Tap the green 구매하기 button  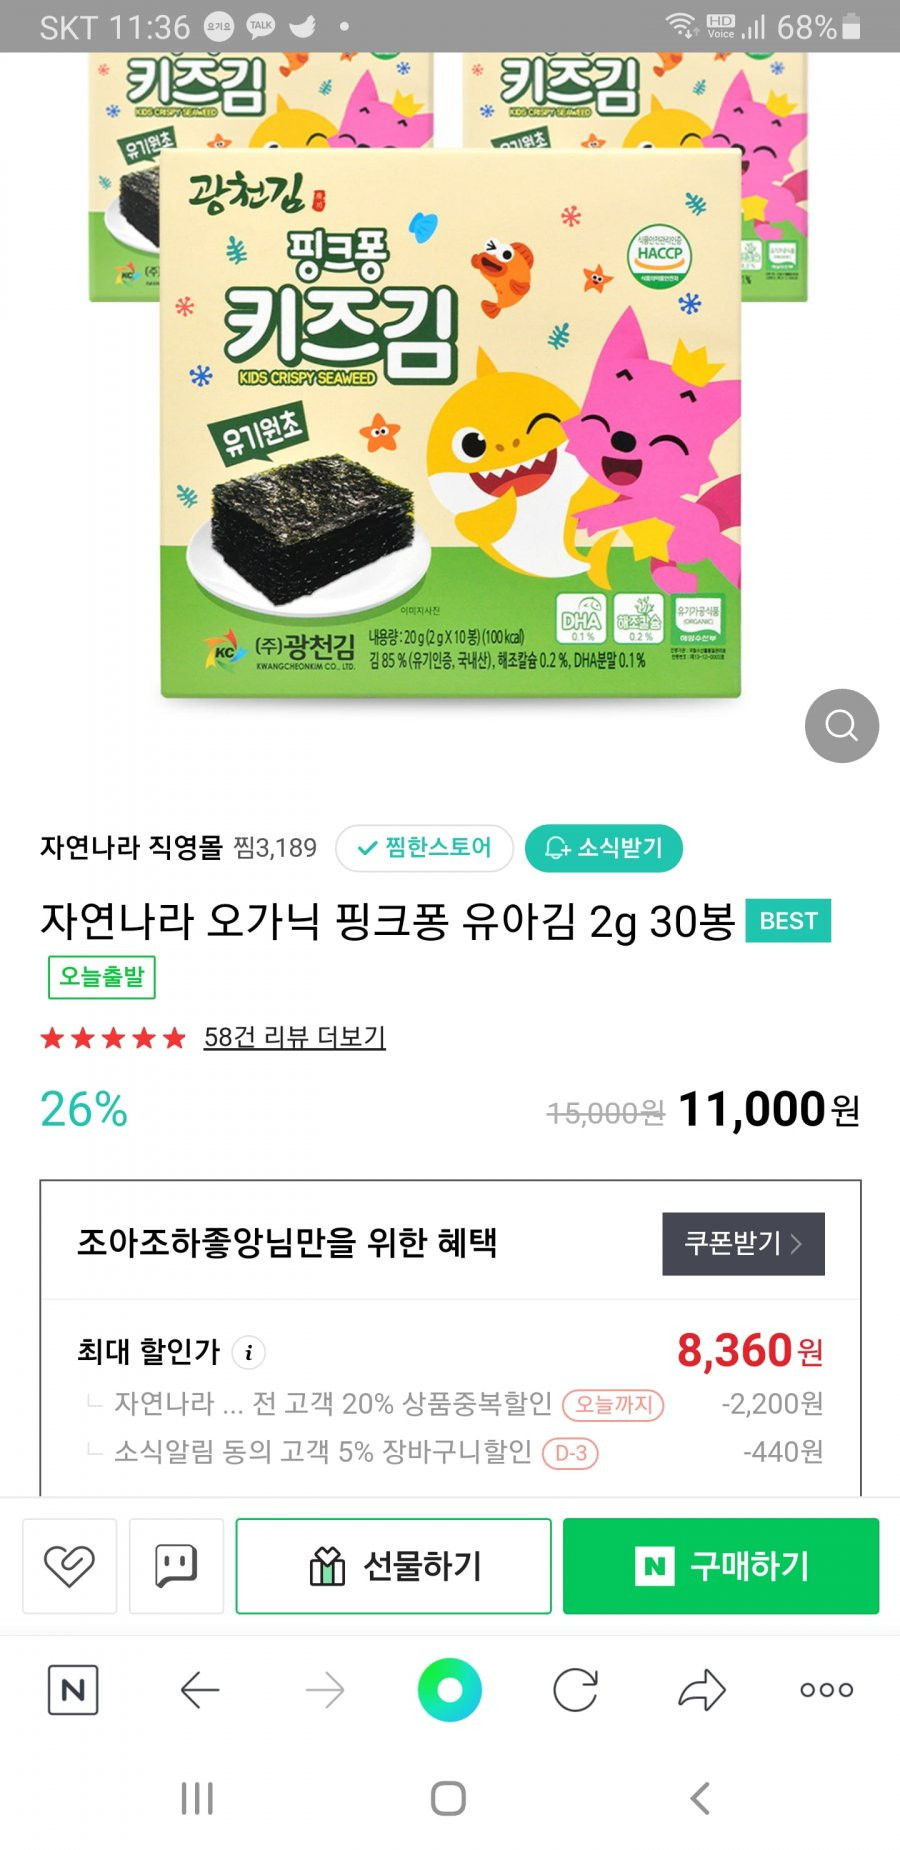click(721, 1565)
